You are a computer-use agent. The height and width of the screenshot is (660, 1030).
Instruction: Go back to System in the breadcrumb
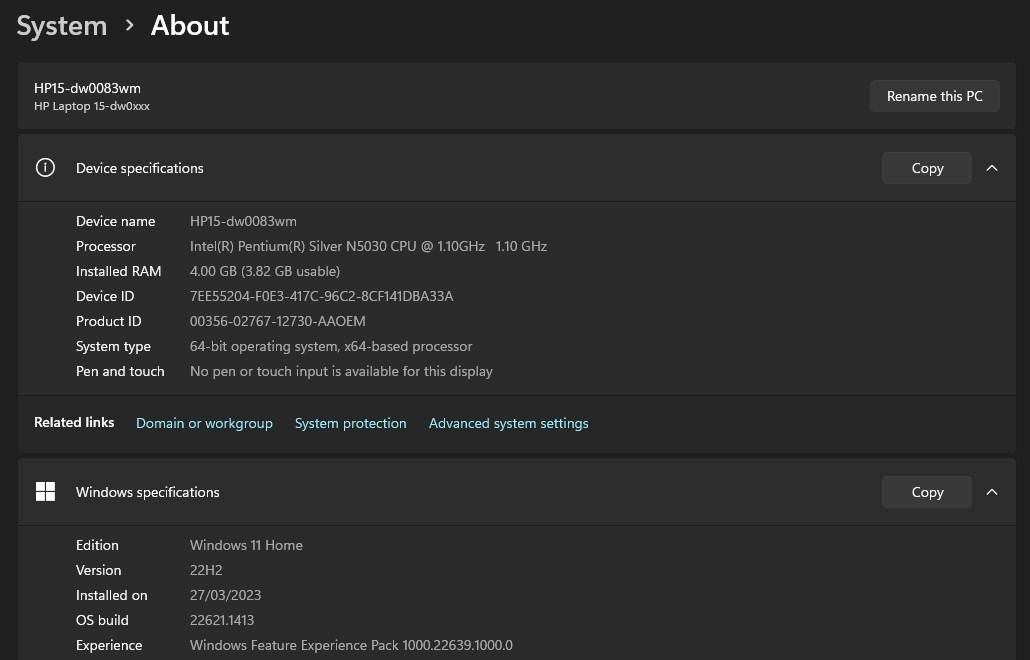click(62, 26)
